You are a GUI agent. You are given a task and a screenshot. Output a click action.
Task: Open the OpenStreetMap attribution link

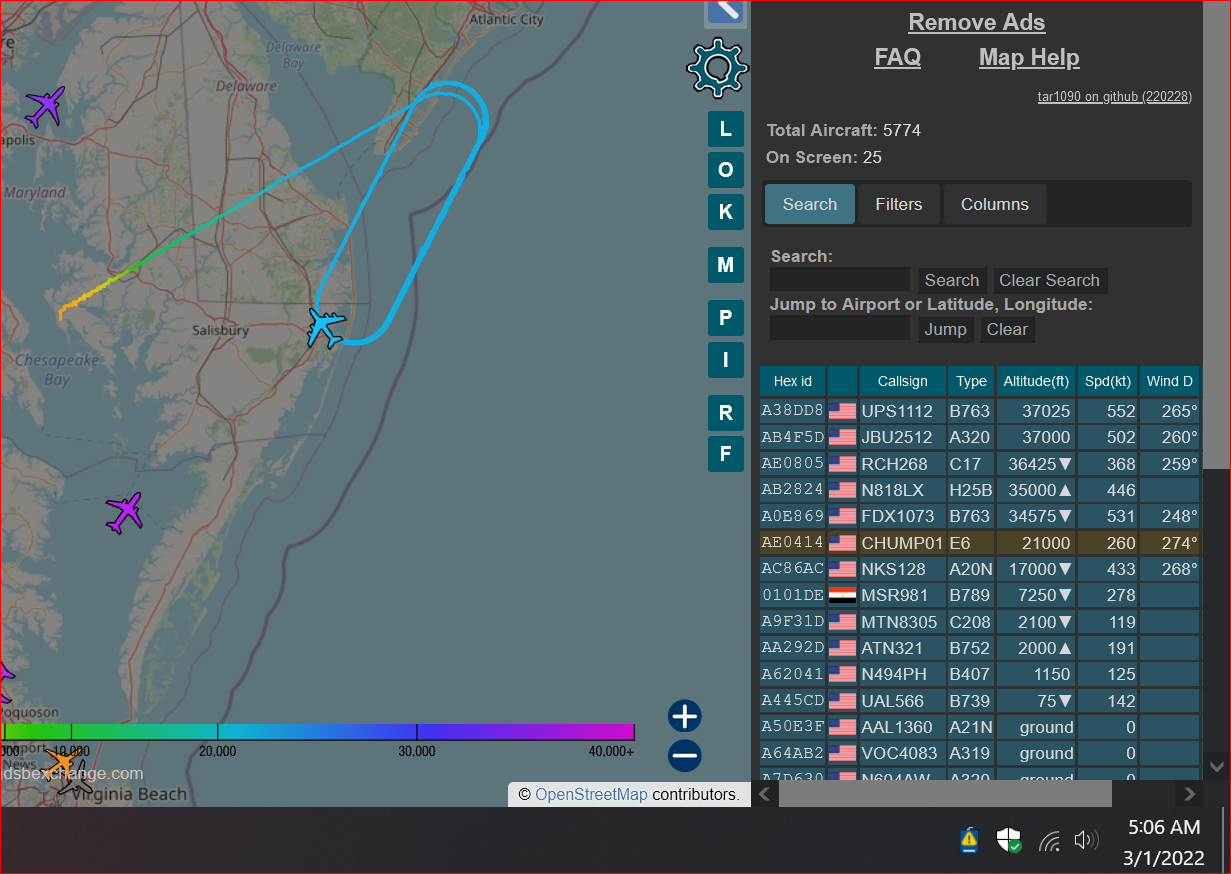[x=592, y=795]
